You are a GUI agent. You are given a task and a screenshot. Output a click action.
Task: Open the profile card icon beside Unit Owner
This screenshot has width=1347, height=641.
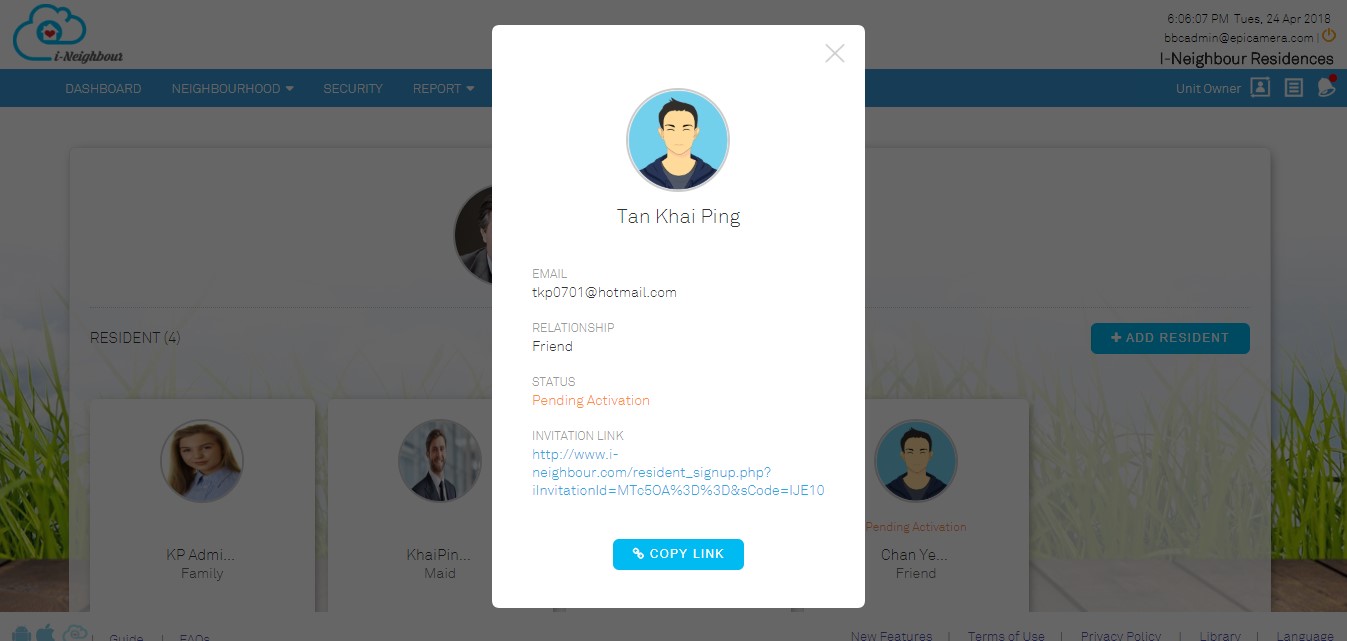coord(1261,88)
